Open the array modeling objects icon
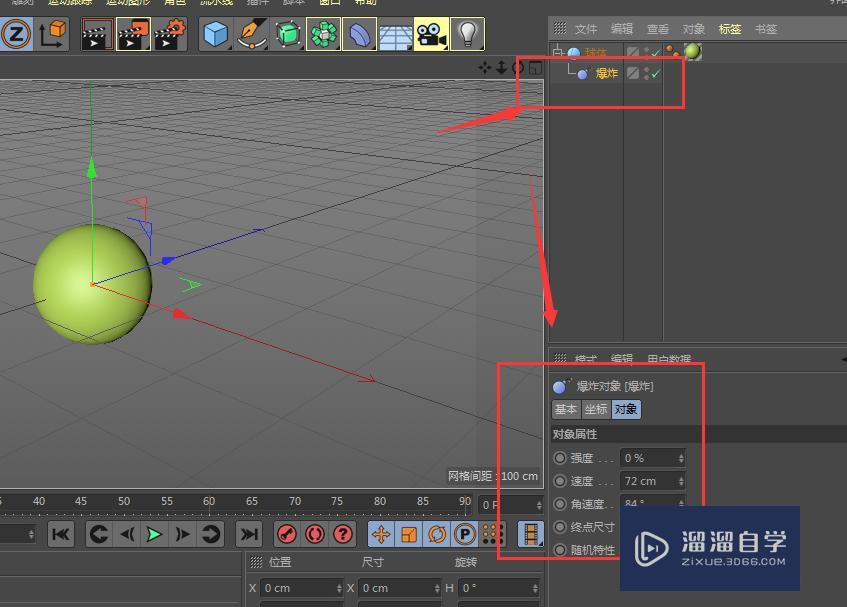The height and width of the screenshot is (607, 847). (x=323, y=34)
